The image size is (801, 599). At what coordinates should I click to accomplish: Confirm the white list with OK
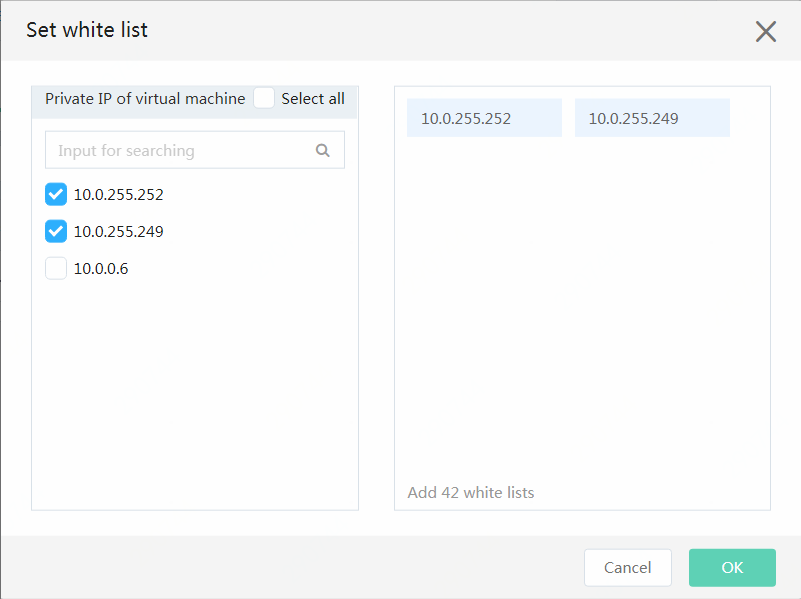[x=732, y=567]
